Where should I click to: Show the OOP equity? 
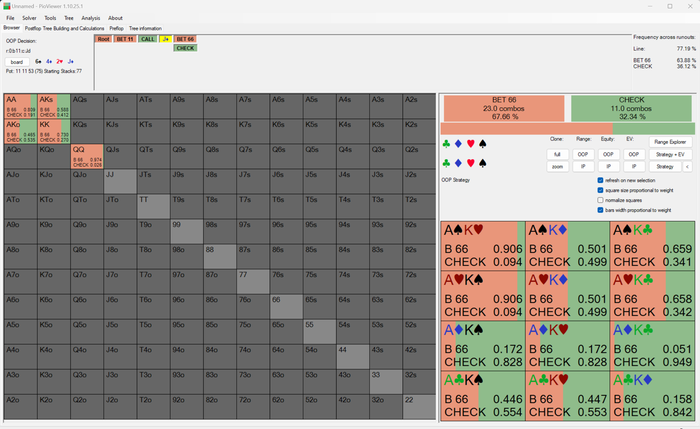tap(608, 154)
